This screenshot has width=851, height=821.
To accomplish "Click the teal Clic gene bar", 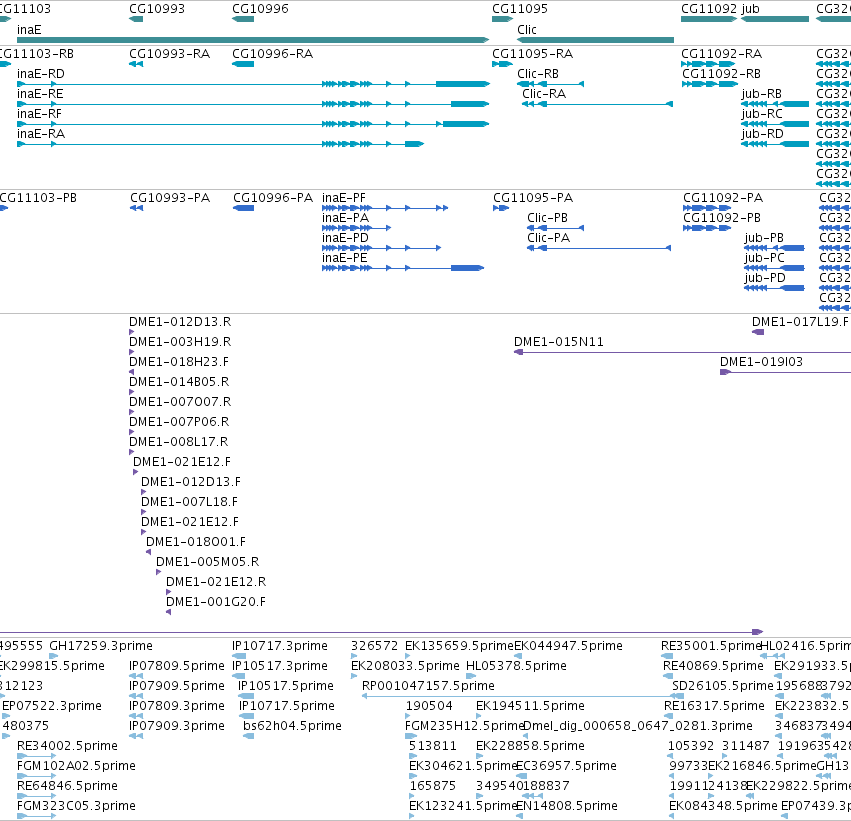I will tap(596, 40).
